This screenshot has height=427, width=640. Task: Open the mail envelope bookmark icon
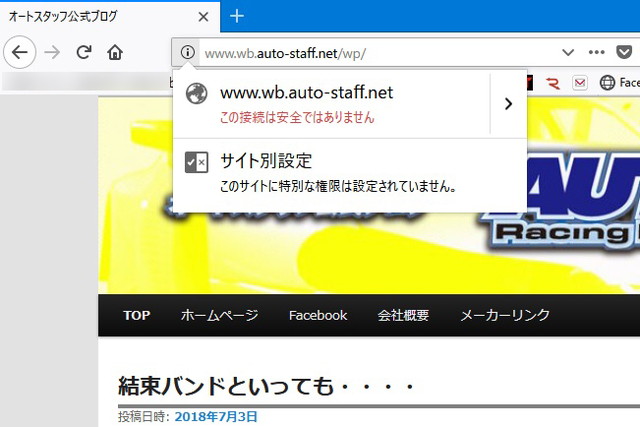[x=580, y=83]
